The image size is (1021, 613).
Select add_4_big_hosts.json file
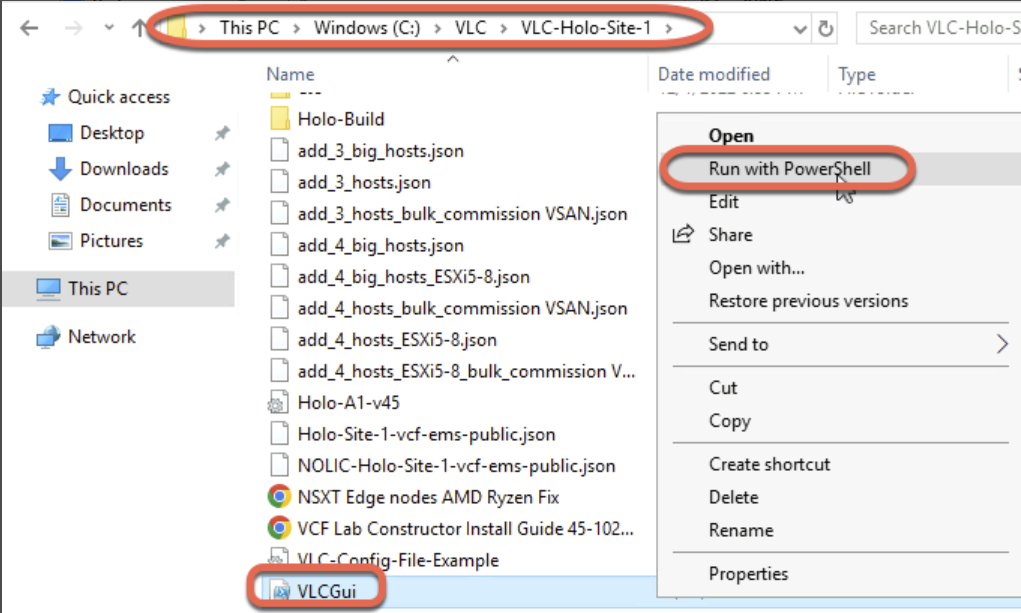coord(380,246)
